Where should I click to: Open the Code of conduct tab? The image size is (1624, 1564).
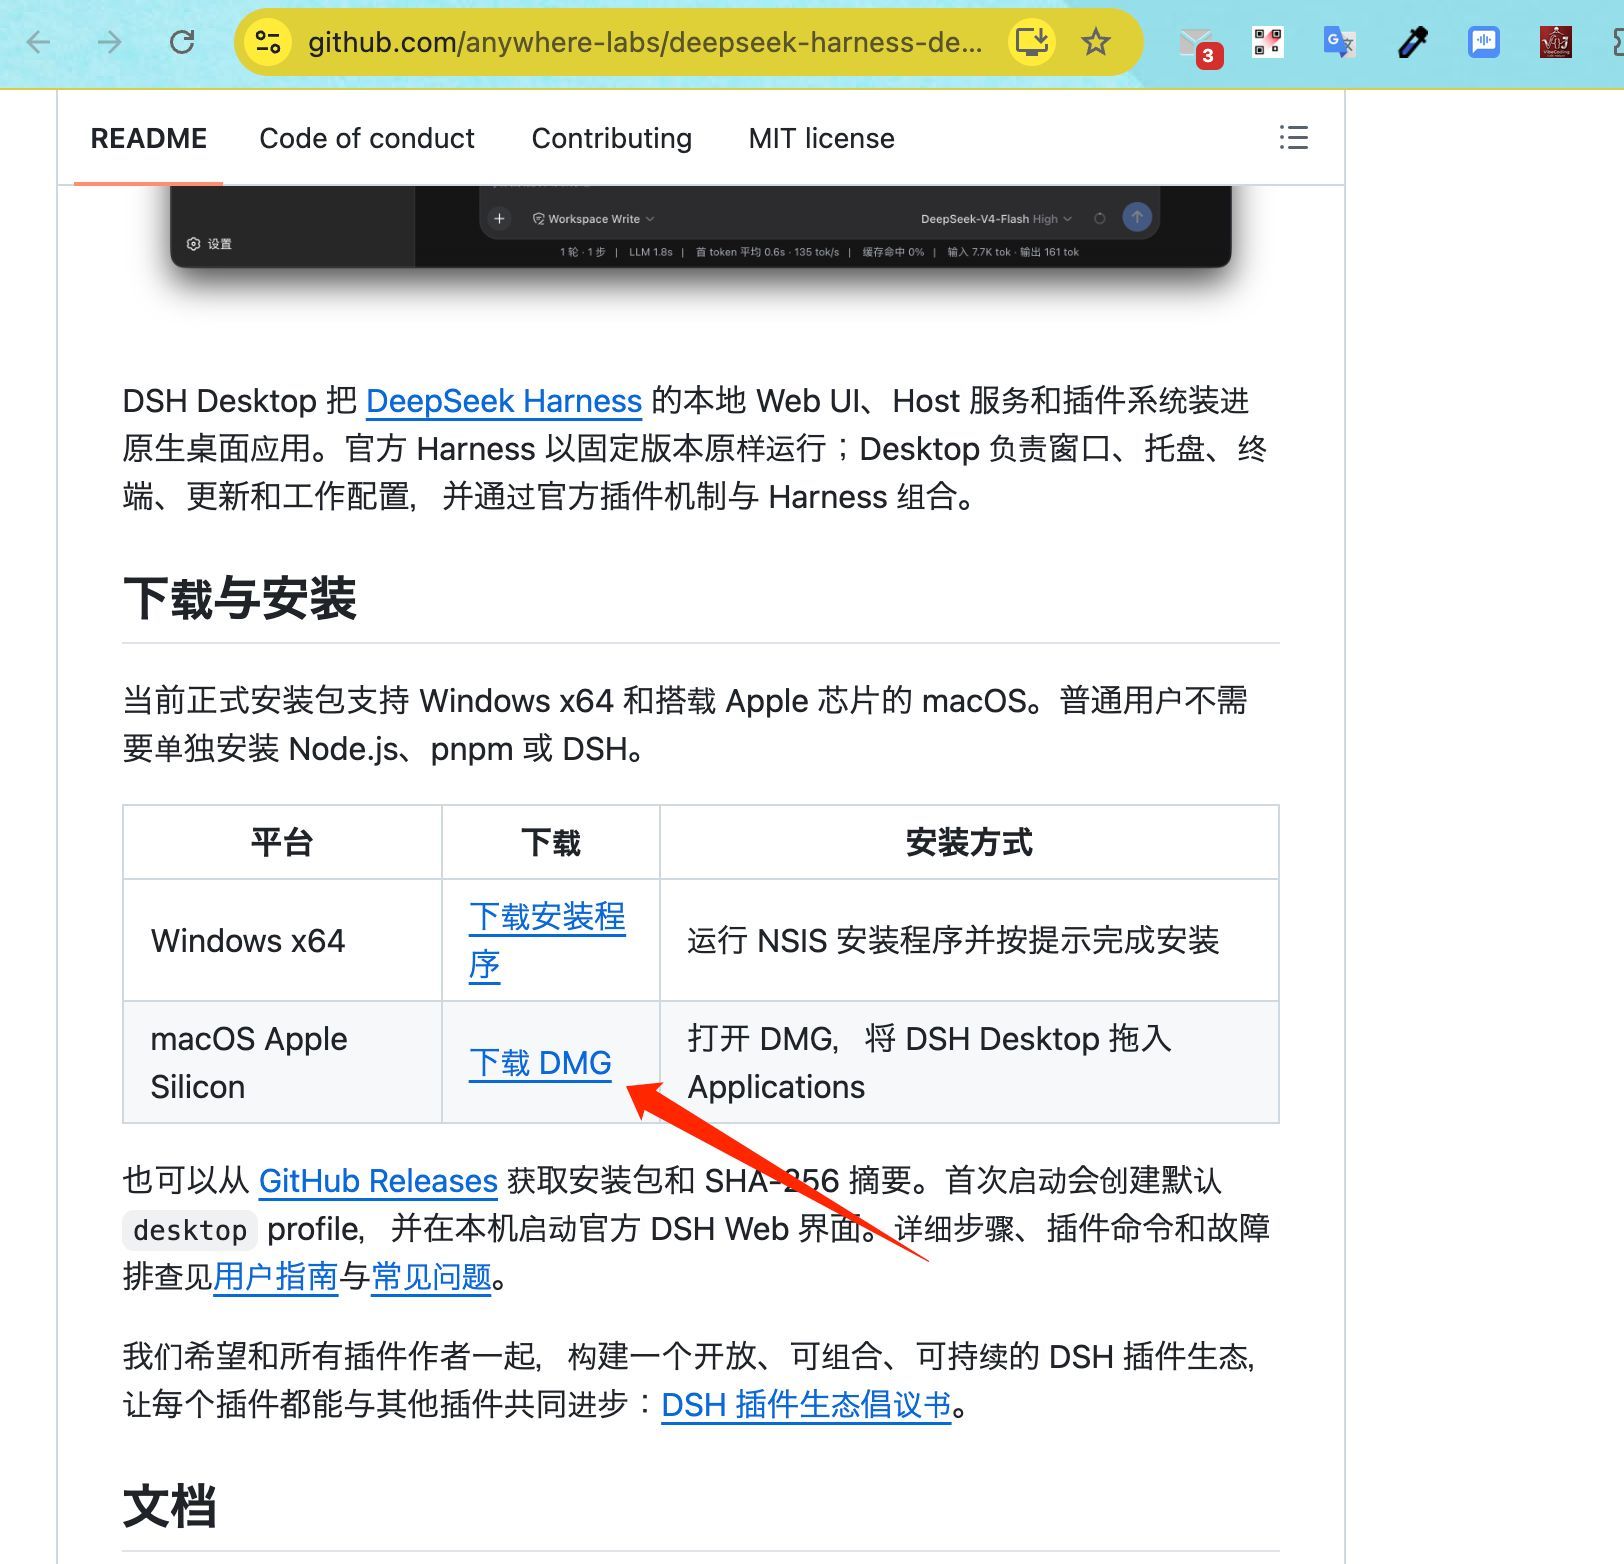click(x=367, y=138)
